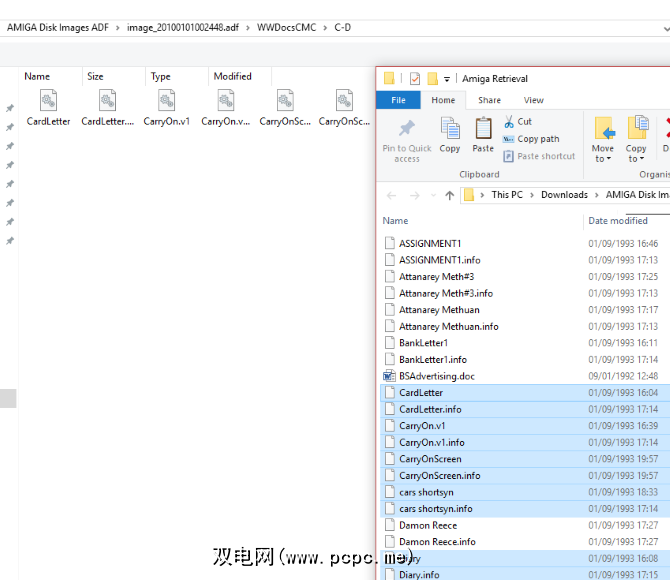670x580 pixels.
Task: Click the Word icon of BSAdvertising.doc
Action: pos(389,376)
